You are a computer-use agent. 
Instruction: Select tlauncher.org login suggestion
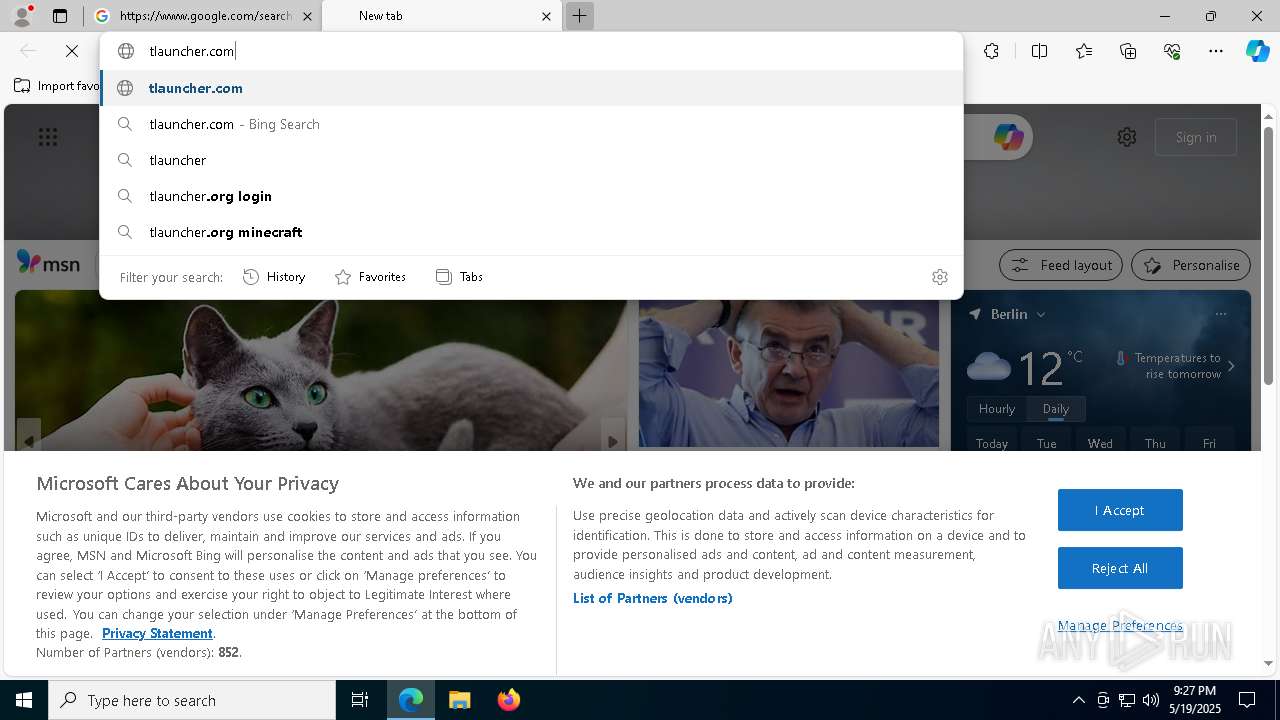531,196
